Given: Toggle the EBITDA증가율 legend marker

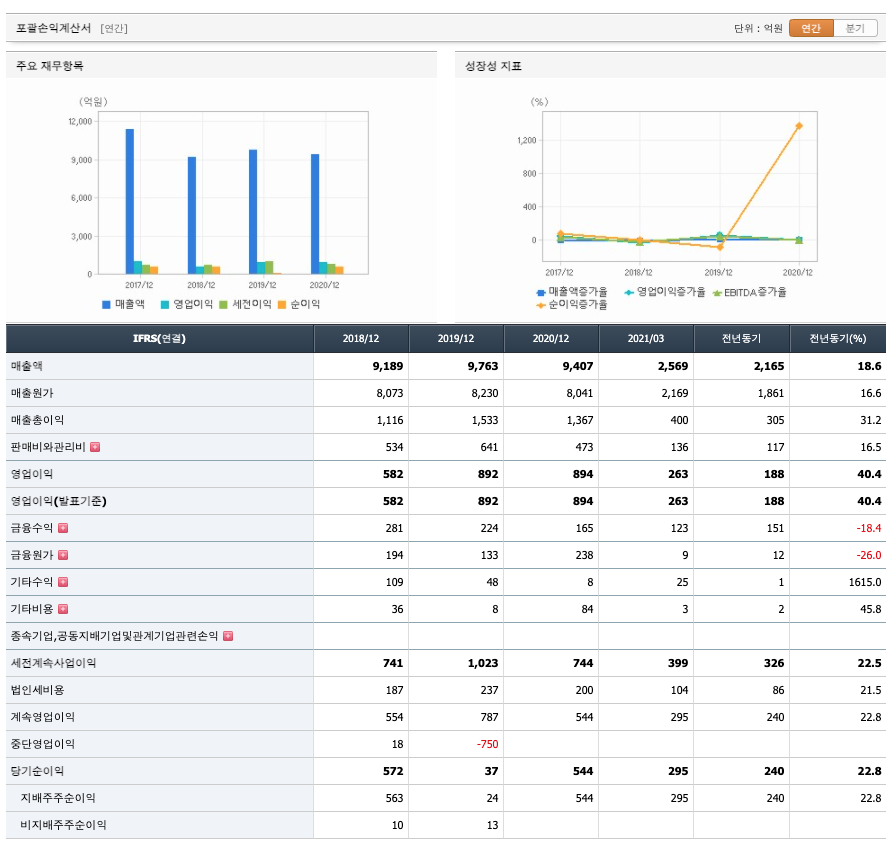Looking at the screenshot, I should pos(717,293).
